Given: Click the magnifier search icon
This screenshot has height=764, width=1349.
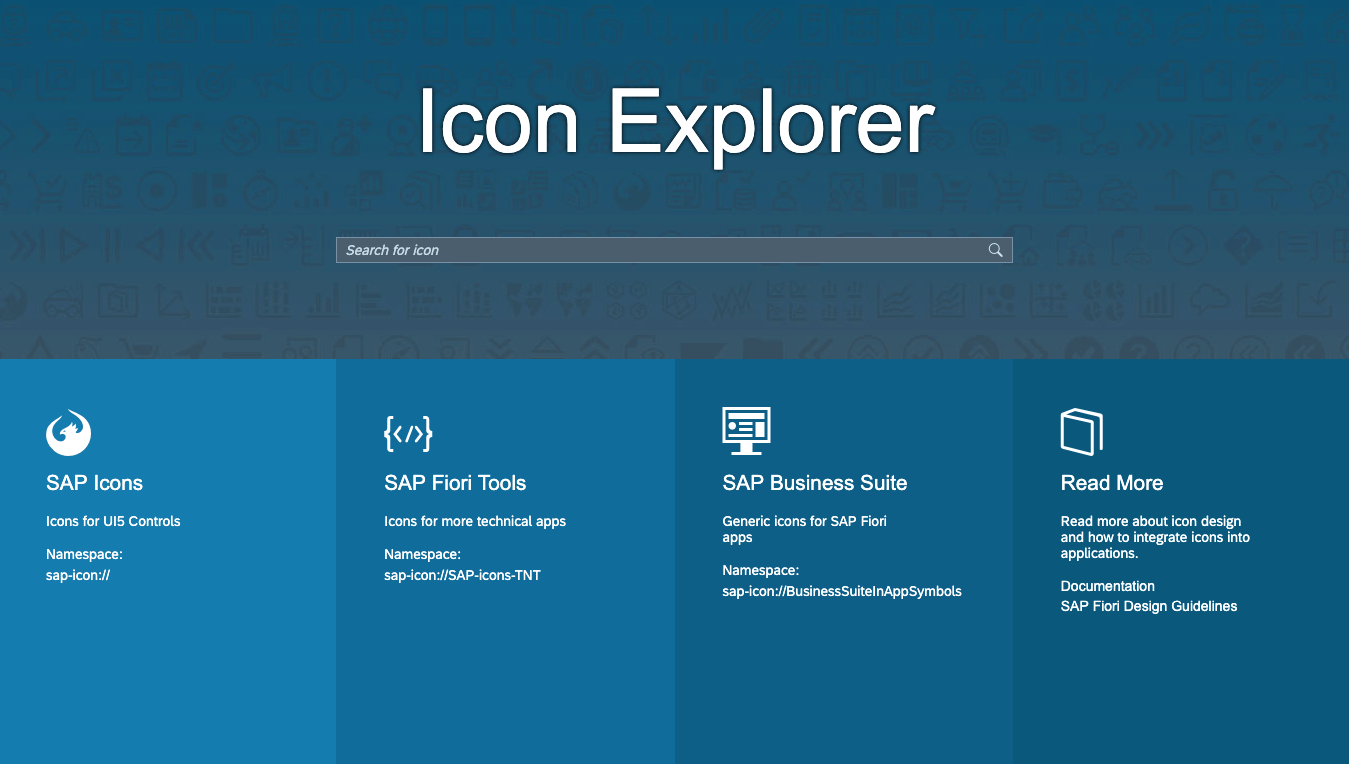Looking at the screenshot, I should pos(995,250).
